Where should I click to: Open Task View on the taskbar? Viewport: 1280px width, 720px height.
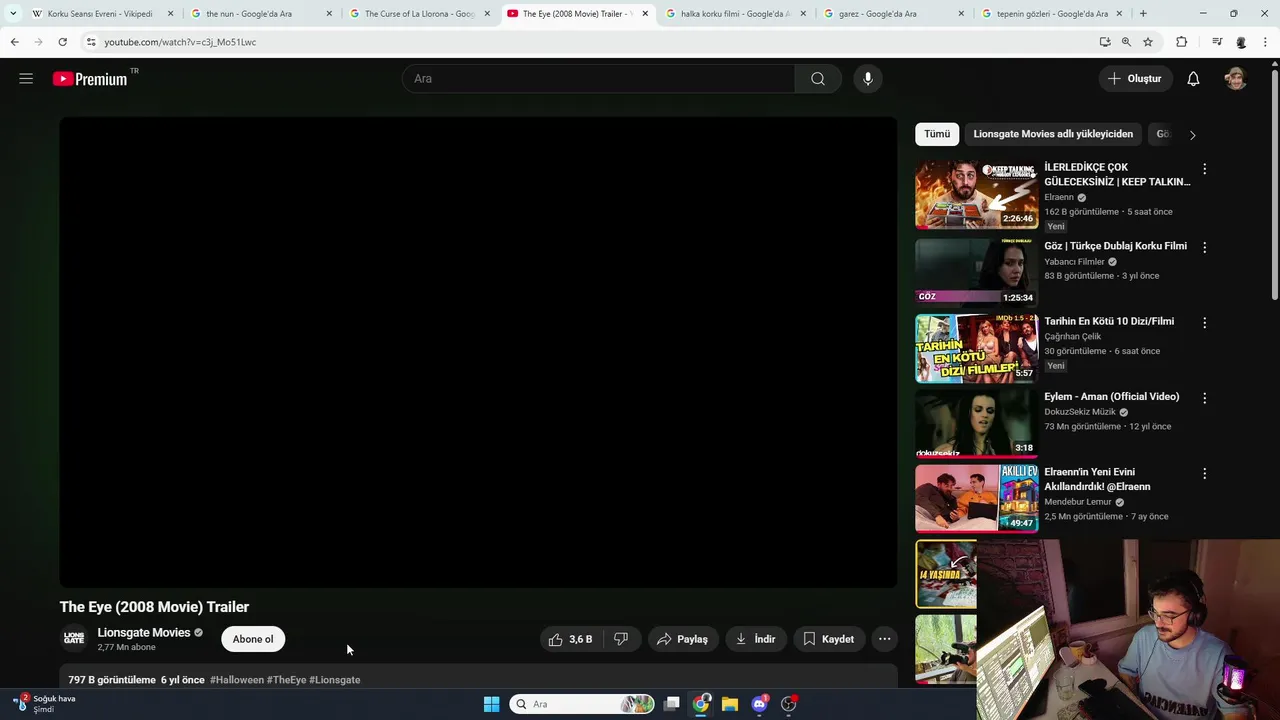point(672,704)
